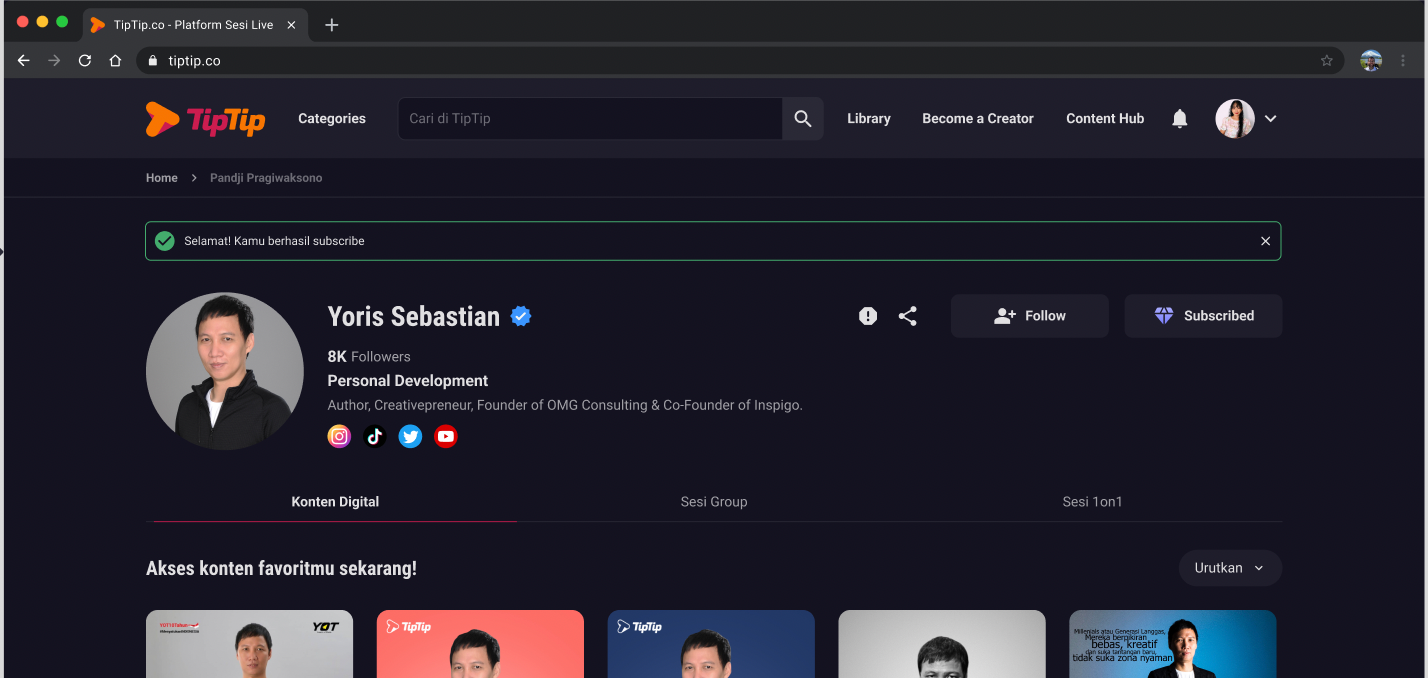Dismiss the subscribe success banner
The width and height of the screenshot is (1428, 678).
pos(1265,241)
